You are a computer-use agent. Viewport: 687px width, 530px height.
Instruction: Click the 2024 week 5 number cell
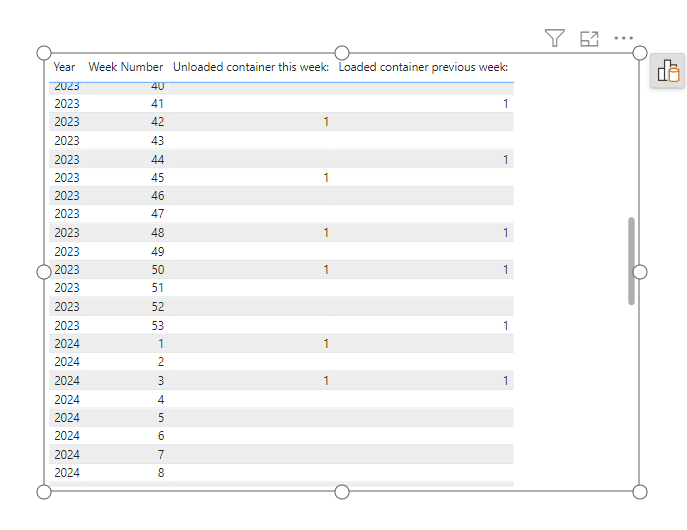pos(161,417)
